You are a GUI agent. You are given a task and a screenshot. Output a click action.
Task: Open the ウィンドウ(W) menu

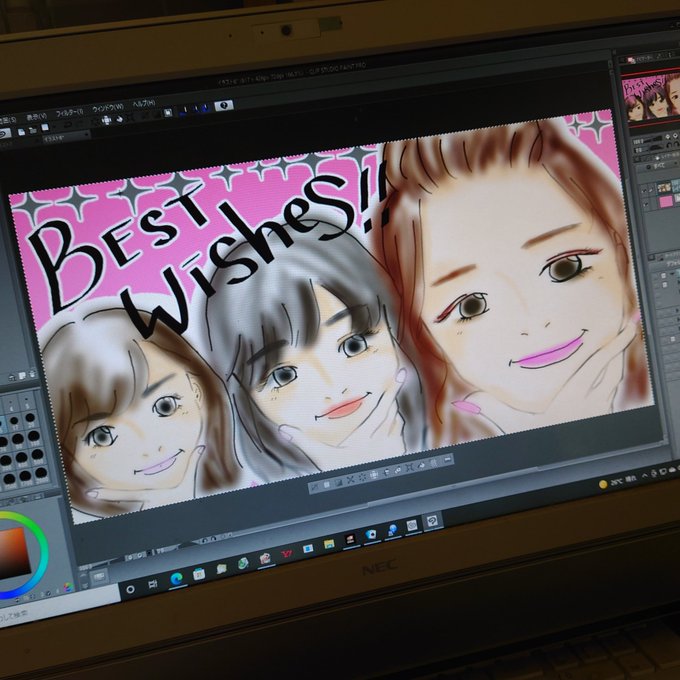click(108, 107)
